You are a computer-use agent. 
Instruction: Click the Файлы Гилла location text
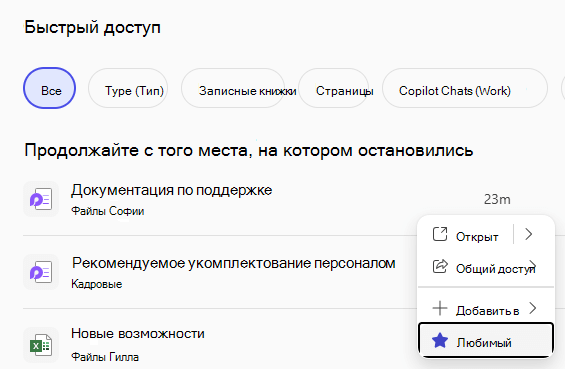105,357
